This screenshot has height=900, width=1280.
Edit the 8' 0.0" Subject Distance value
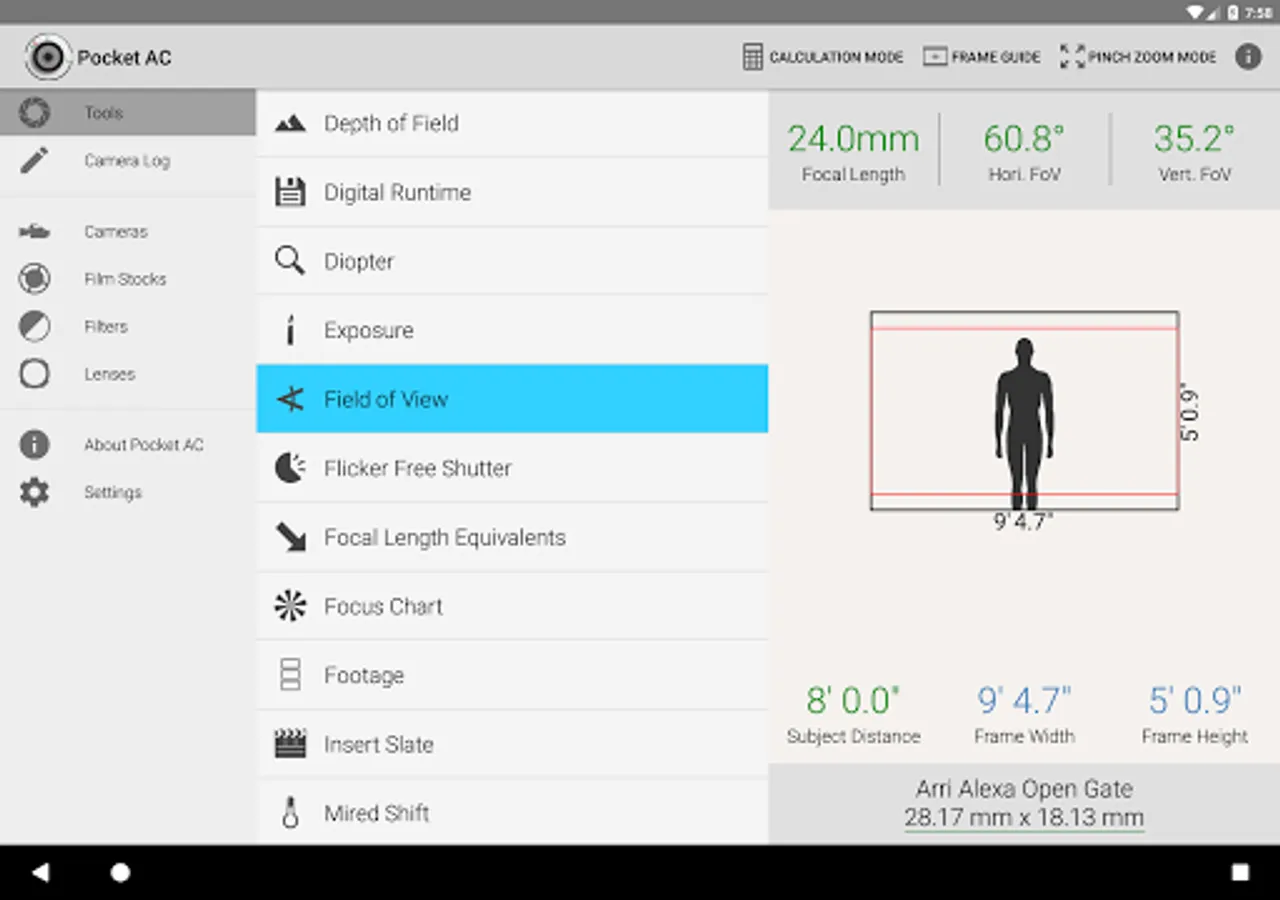853,700
